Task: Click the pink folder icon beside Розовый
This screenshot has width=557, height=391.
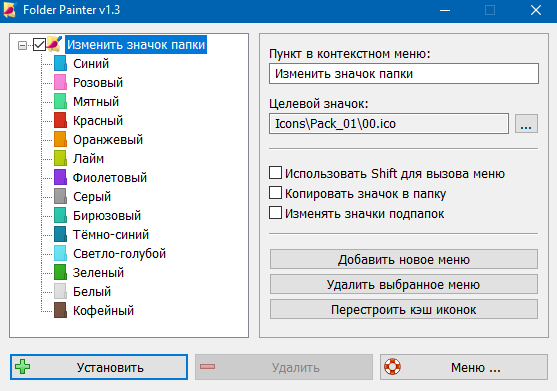Action: 60,82
